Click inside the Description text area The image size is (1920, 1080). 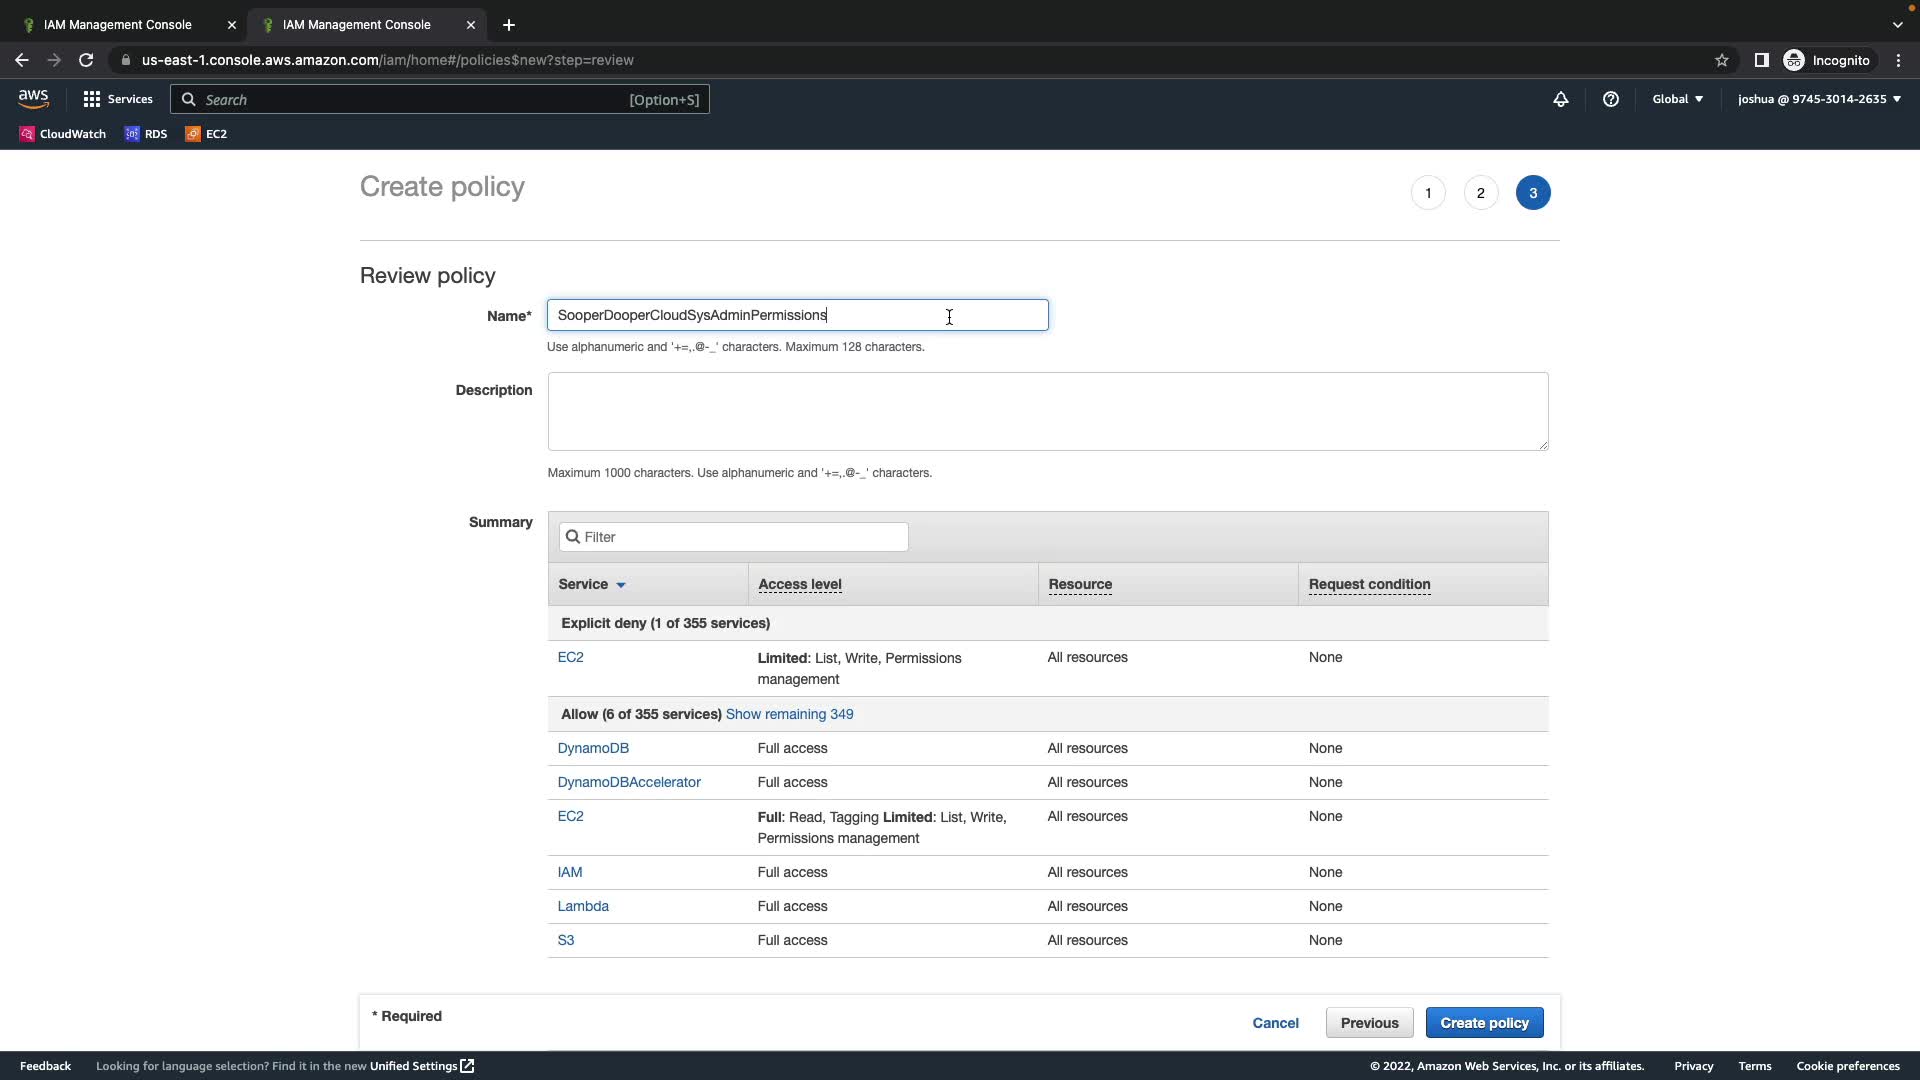click(1047, 411)
